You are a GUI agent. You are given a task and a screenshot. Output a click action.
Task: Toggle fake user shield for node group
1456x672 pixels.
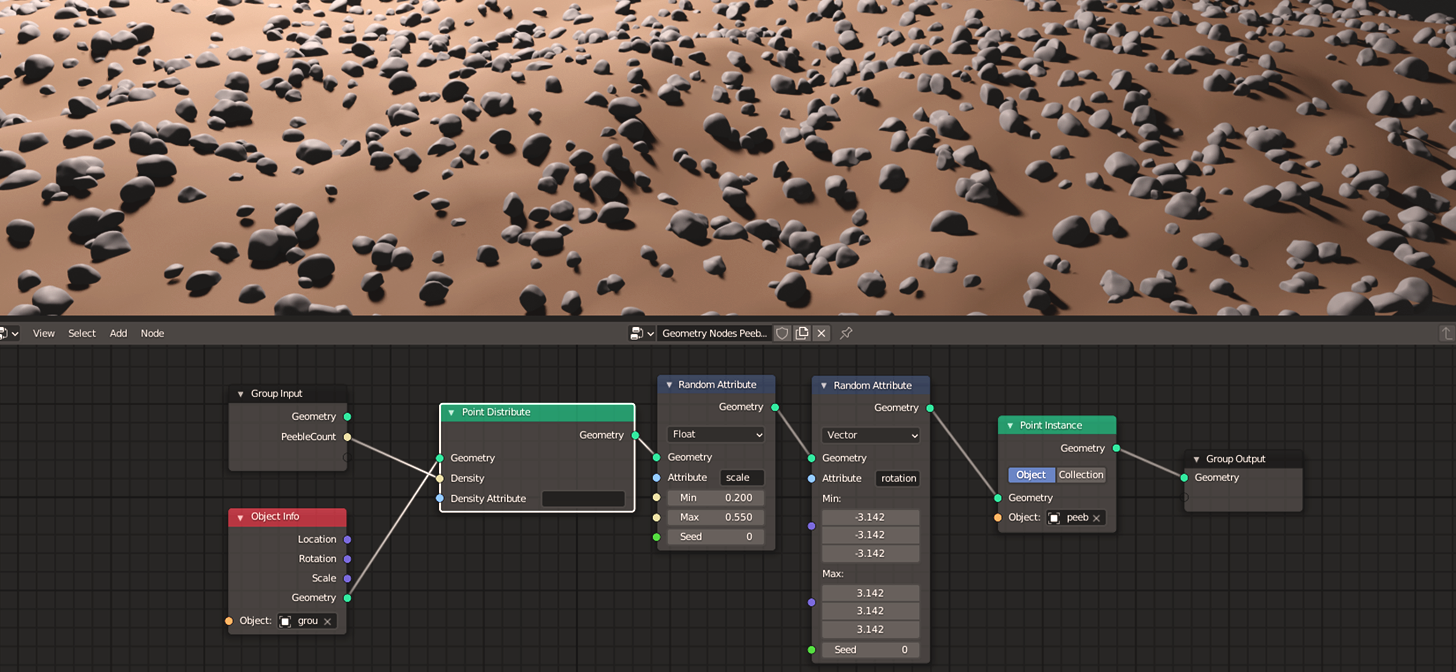click(782, 333)
